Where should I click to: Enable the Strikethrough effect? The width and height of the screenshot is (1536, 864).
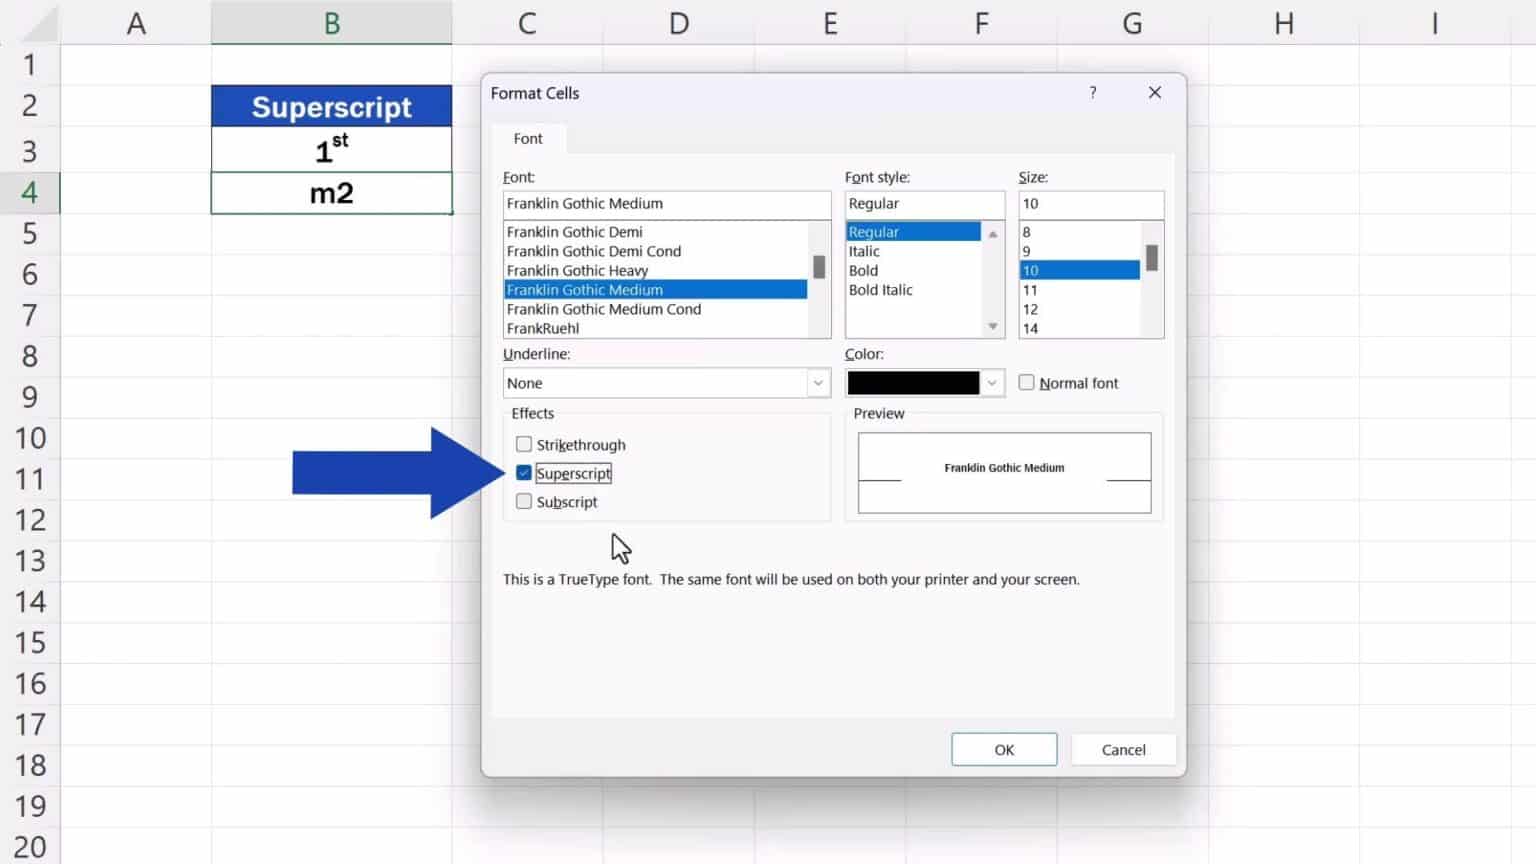point(524,444)
